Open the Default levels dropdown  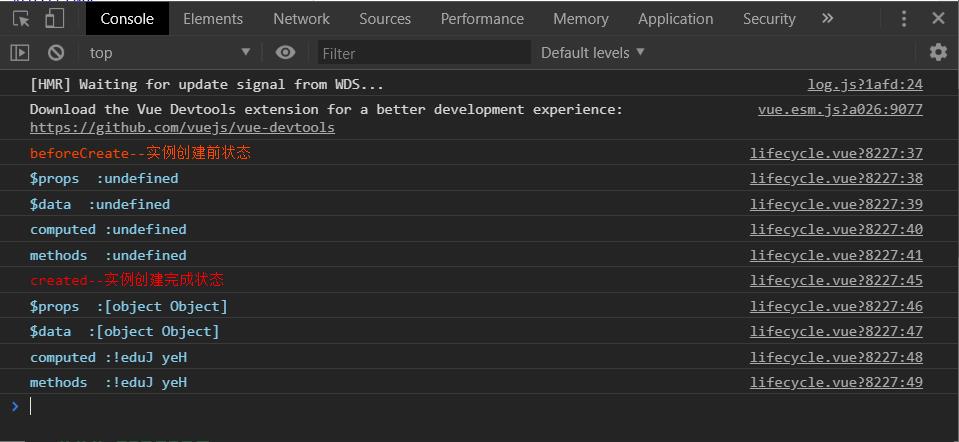593,52
